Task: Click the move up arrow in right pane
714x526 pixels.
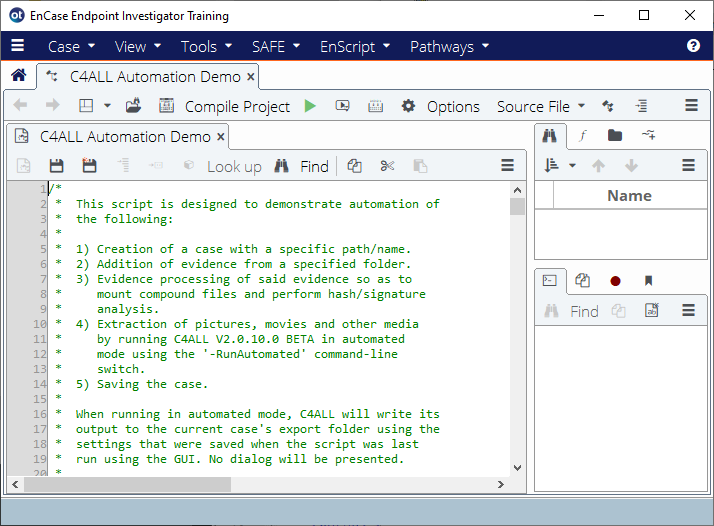Action: click(x=598, y=166)
